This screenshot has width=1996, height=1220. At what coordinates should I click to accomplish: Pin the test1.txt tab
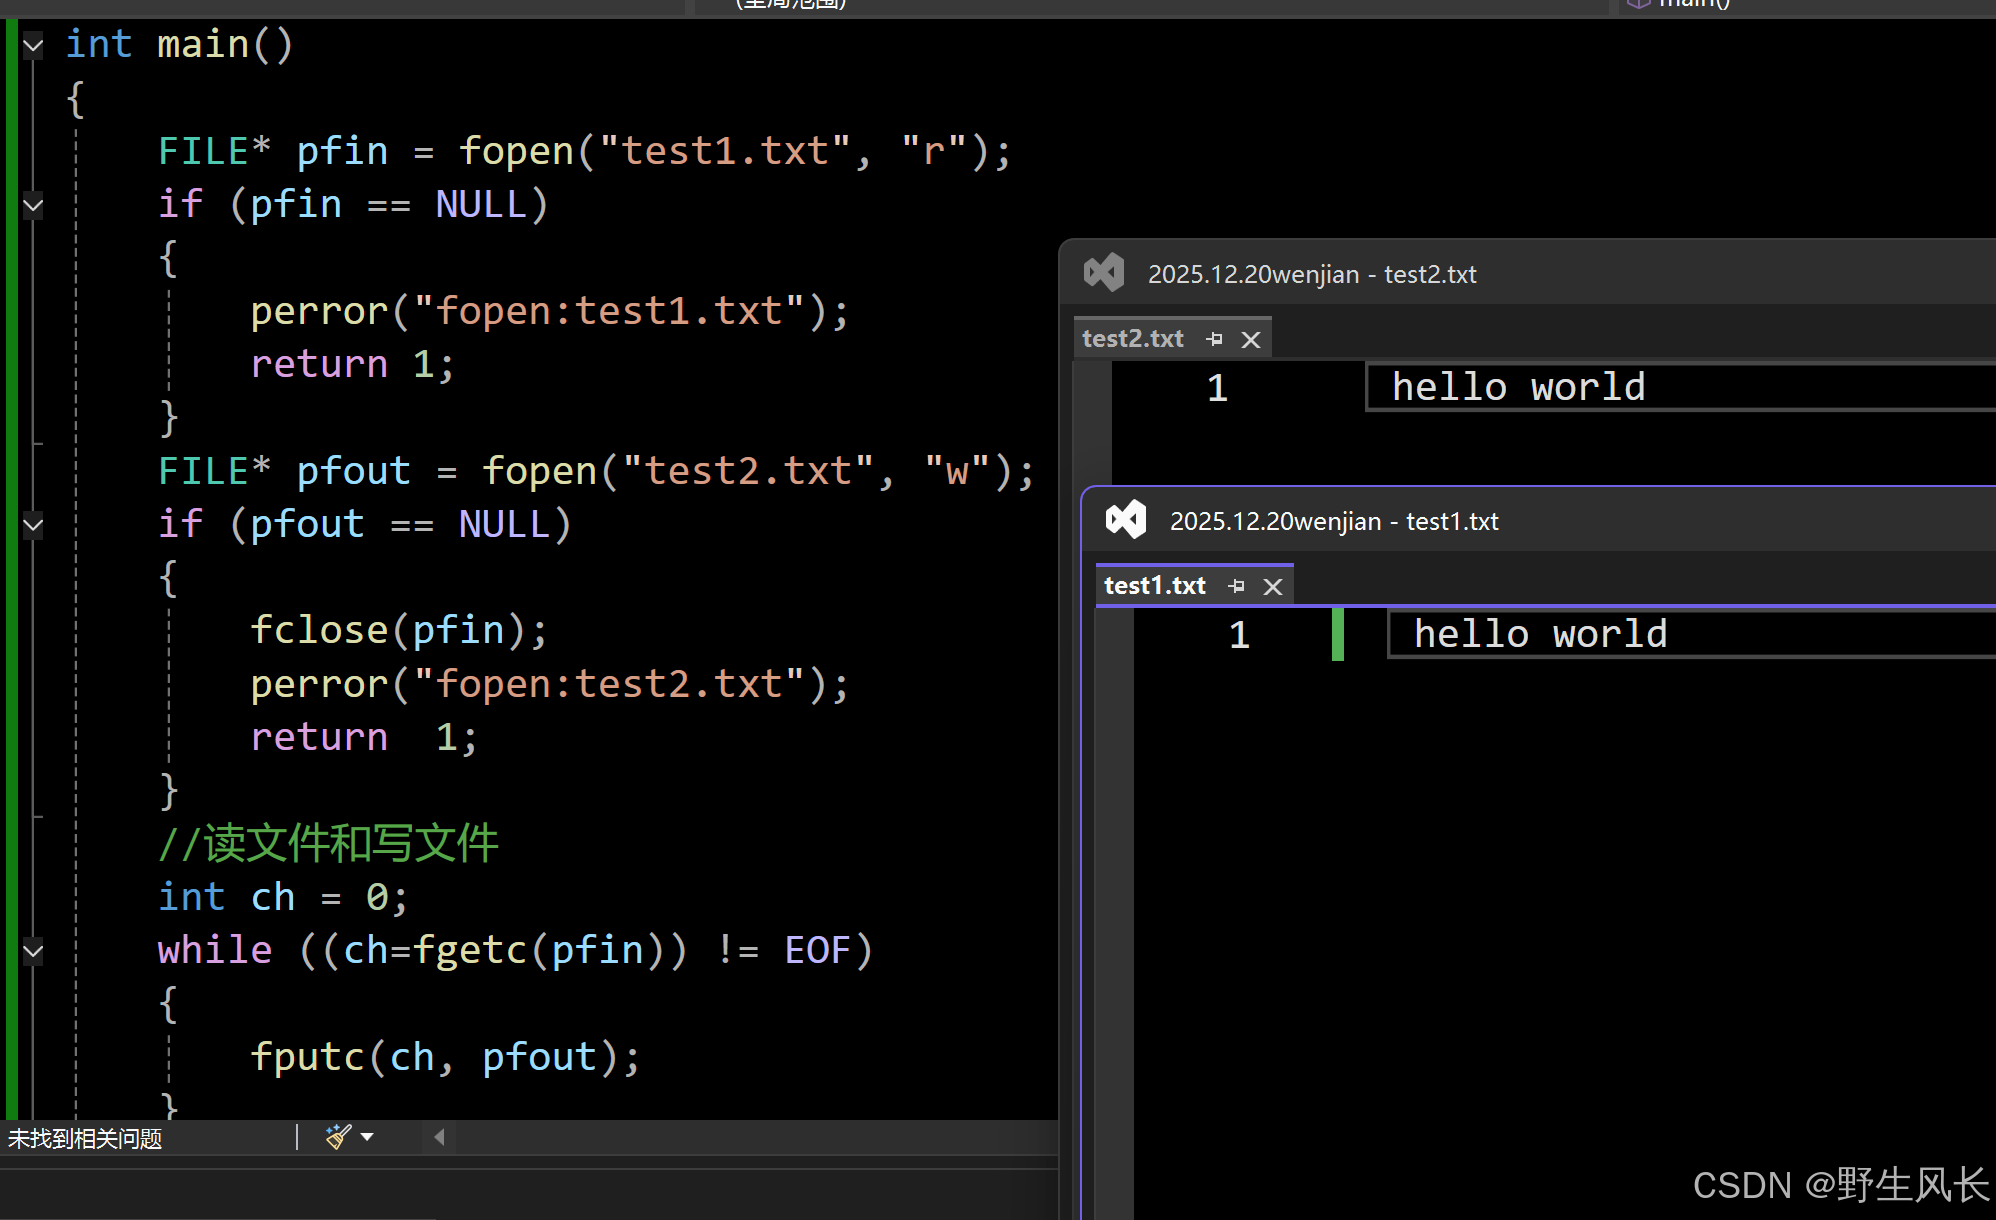point(1237,586)
